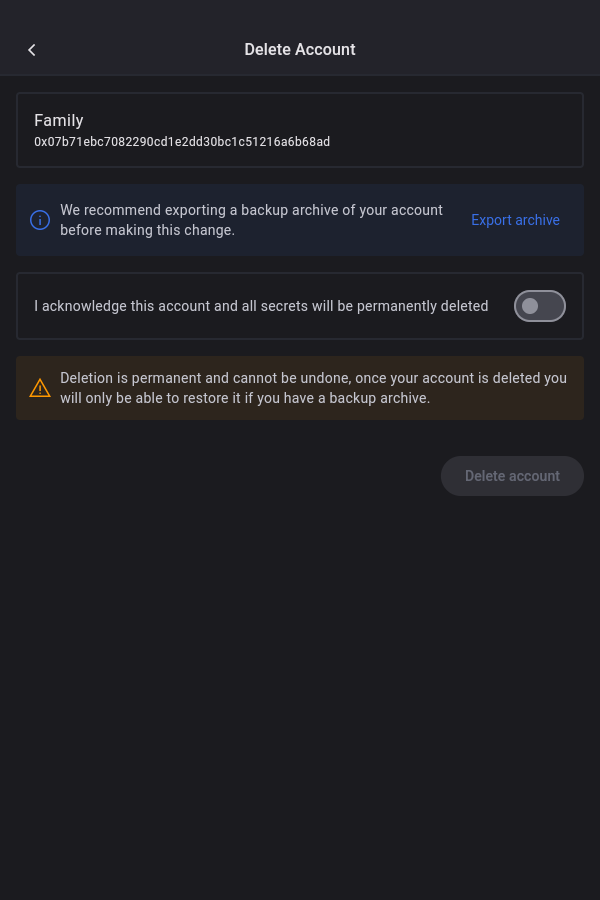Click the 'Deletion is permanent' warning line
The image size is (600, 900).
pyautogui.click(x=313, y=378)
